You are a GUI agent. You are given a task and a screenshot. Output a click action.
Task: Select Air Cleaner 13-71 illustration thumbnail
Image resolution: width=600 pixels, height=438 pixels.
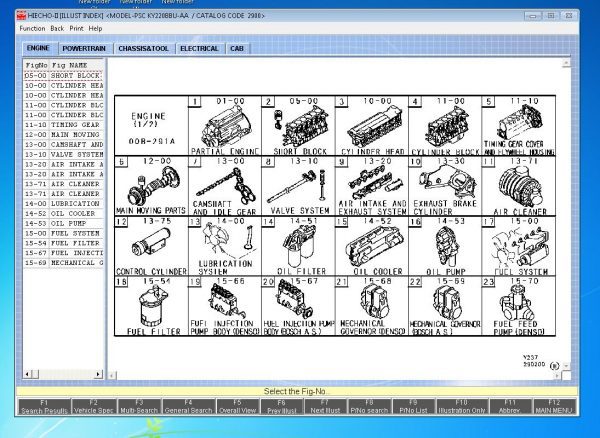(x=519, y=186)
